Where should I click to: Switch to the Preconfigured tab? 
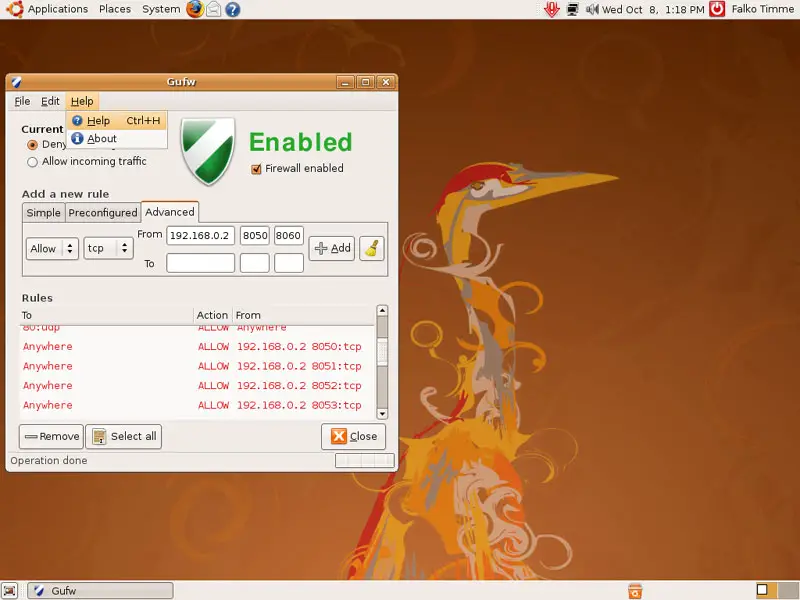(103, 213)
